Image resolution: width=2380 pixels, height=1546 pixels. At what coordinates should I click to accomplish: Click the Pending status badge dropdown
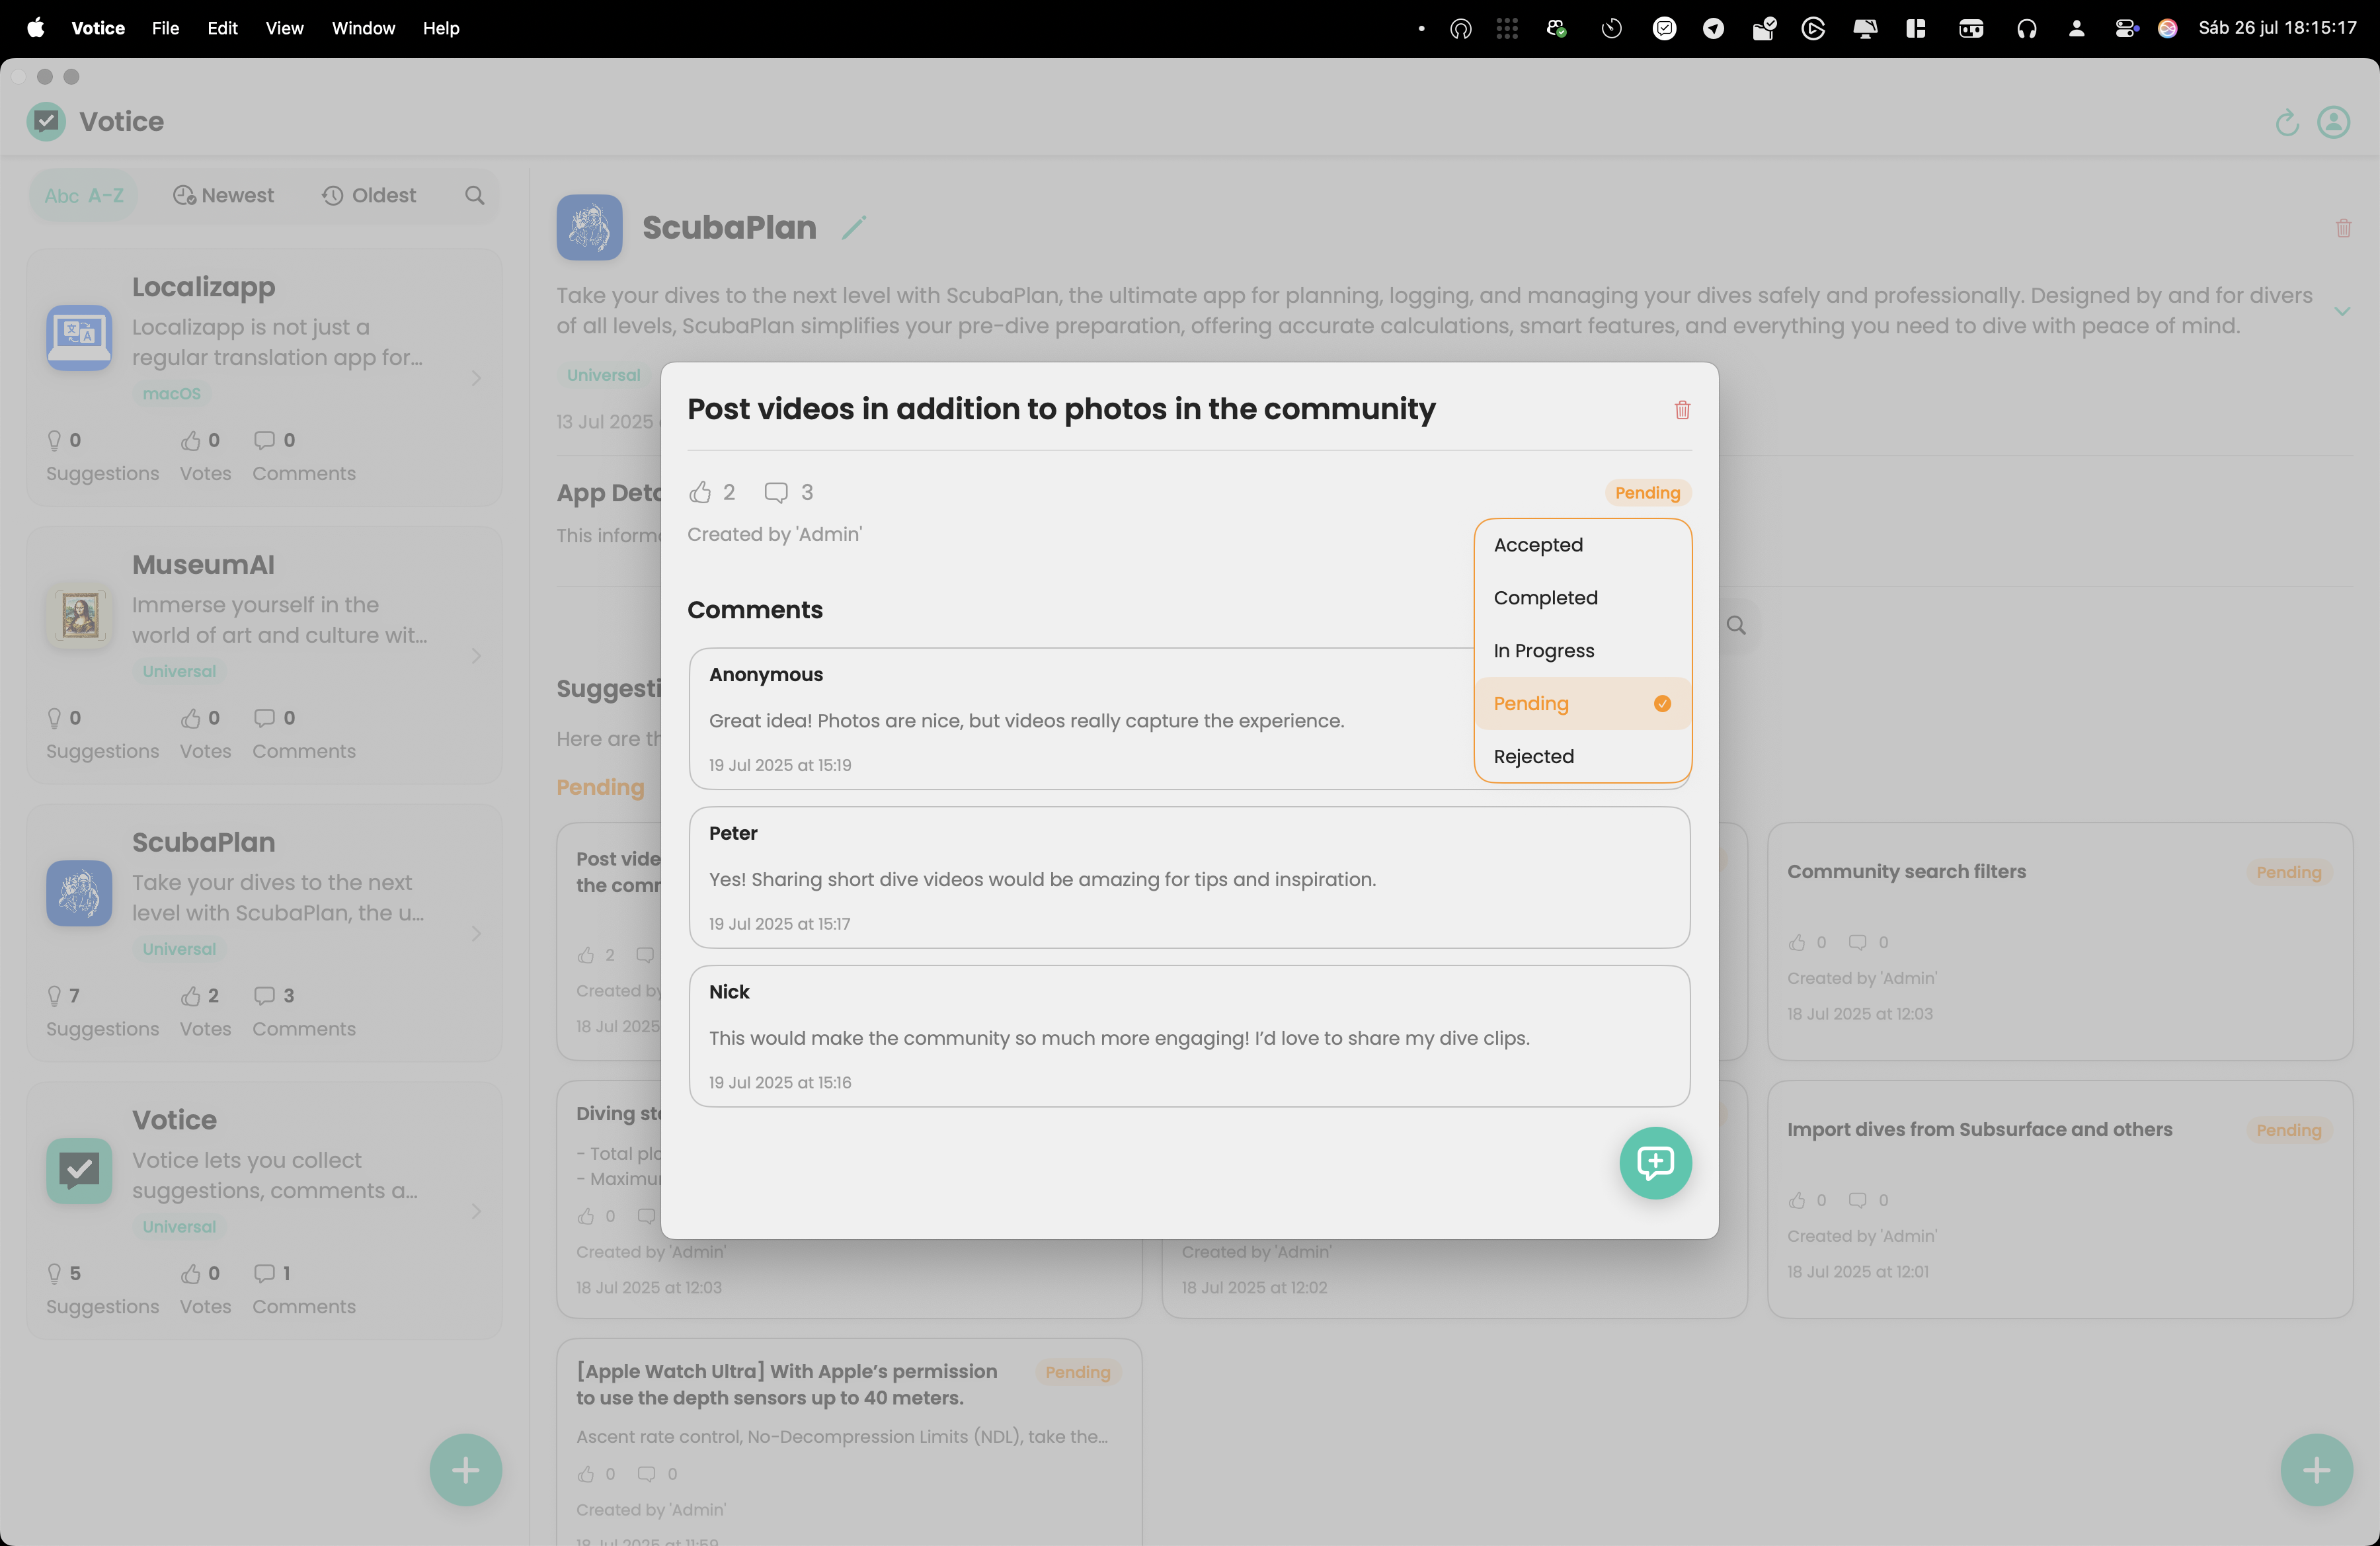click(1646, 493)
